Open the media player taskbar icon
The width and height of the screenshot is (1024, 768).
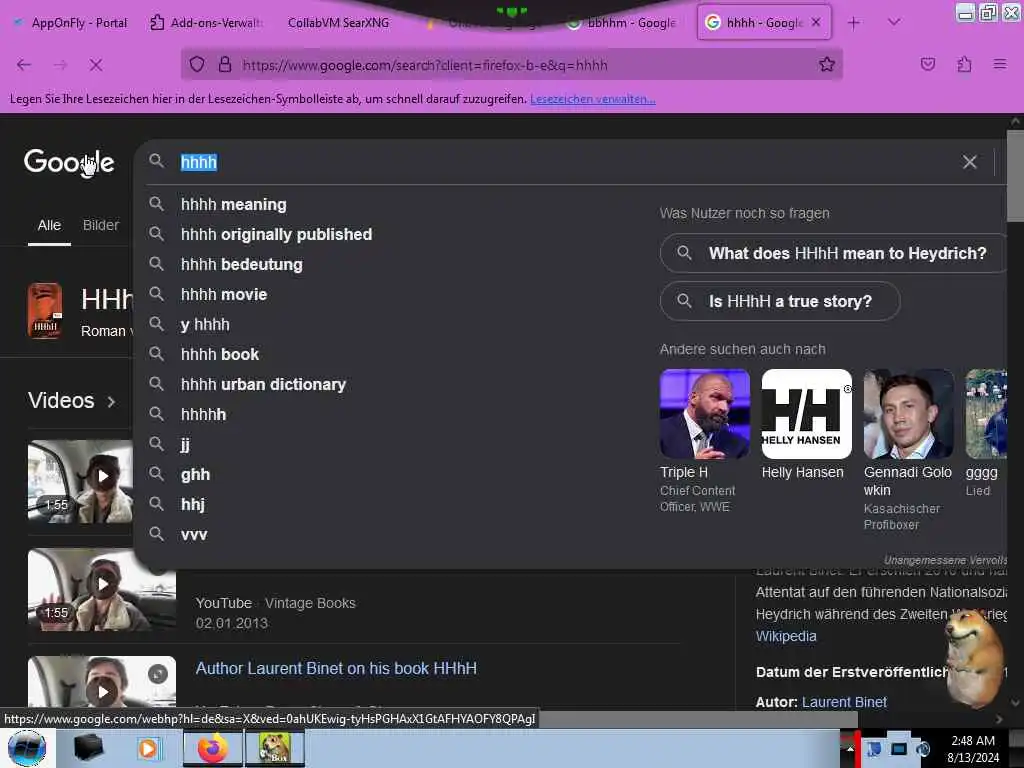(148, 748)
